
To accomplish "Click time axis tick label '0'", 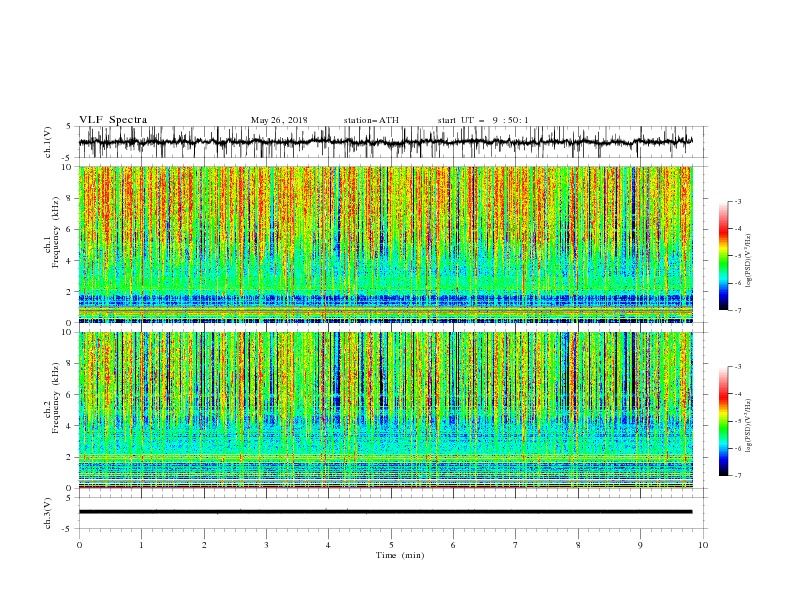I will [x=79, y=545].
